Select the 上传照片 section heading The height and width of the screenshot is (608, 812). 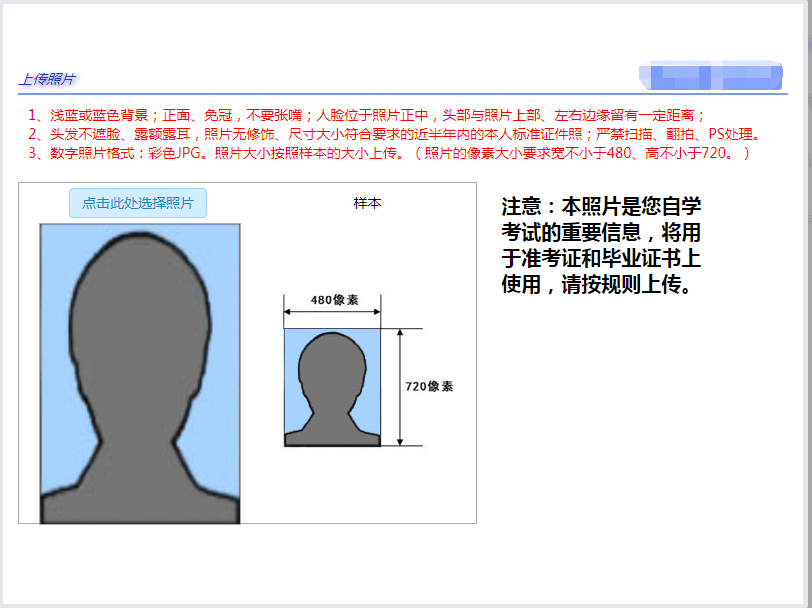(x=47, y=79)
